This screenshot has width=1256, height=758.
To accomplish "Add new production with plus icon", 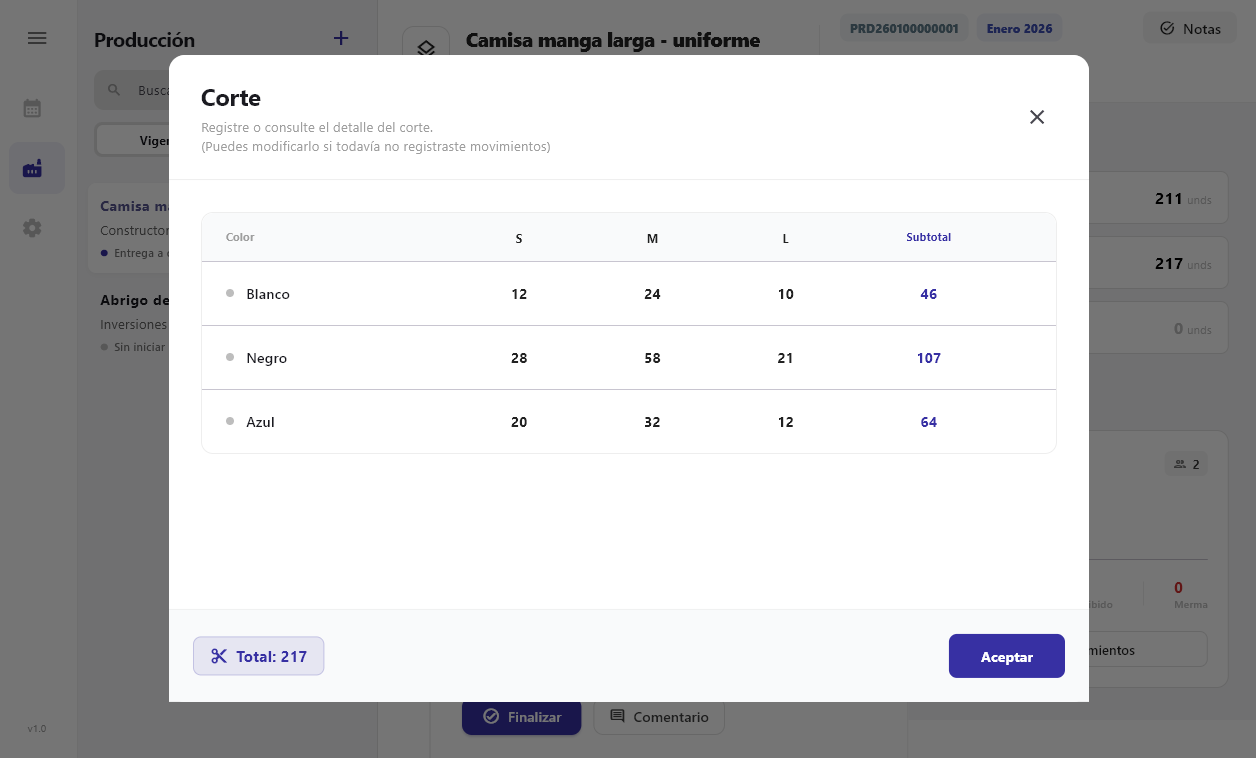I will pyautogui.click(x=341, y=39).
